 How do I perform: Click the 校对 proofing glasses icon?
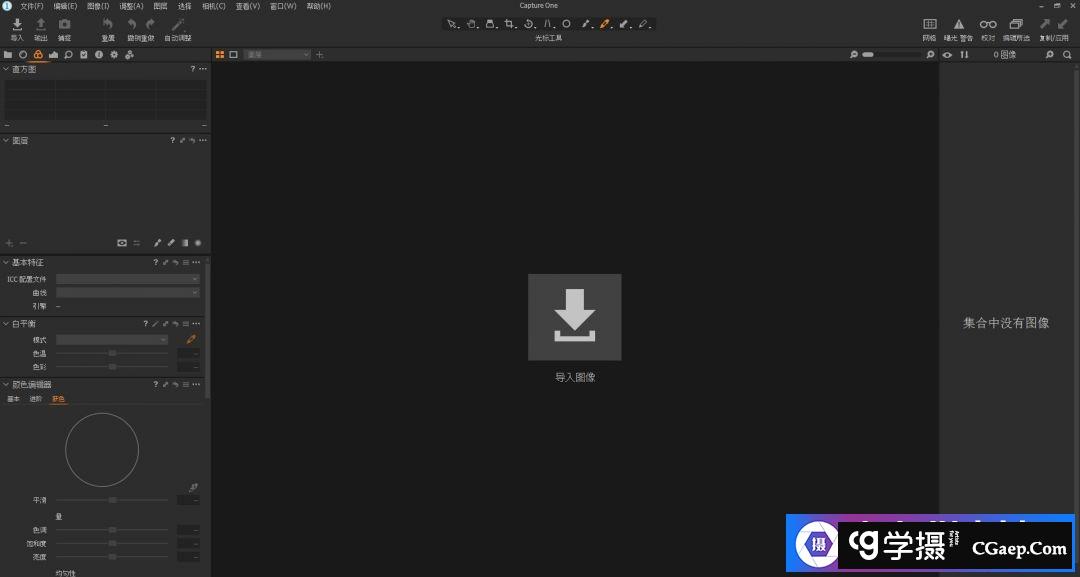click(988, 27)
